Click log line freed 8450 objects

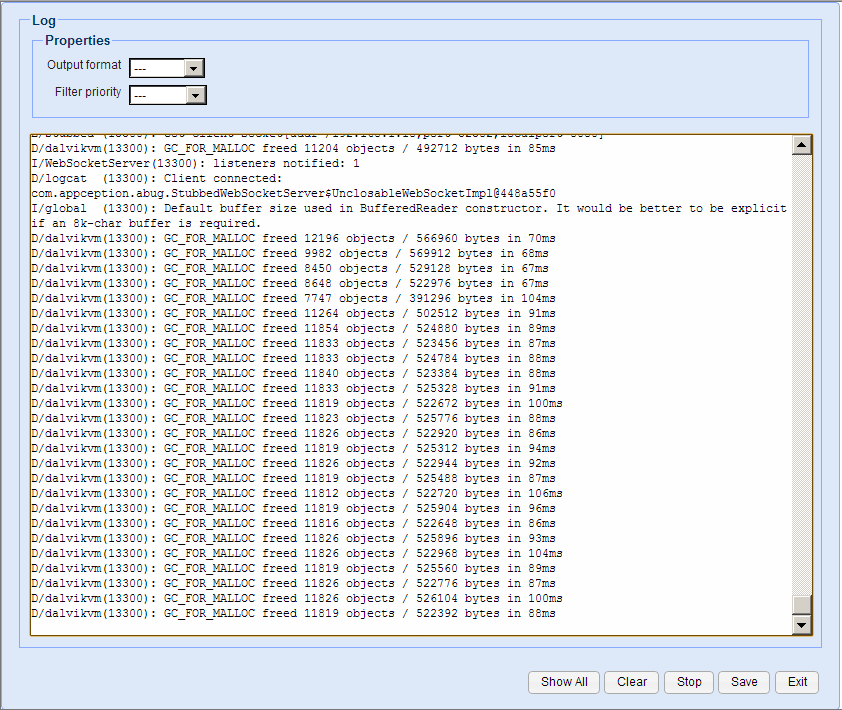(x=290, y=269)
